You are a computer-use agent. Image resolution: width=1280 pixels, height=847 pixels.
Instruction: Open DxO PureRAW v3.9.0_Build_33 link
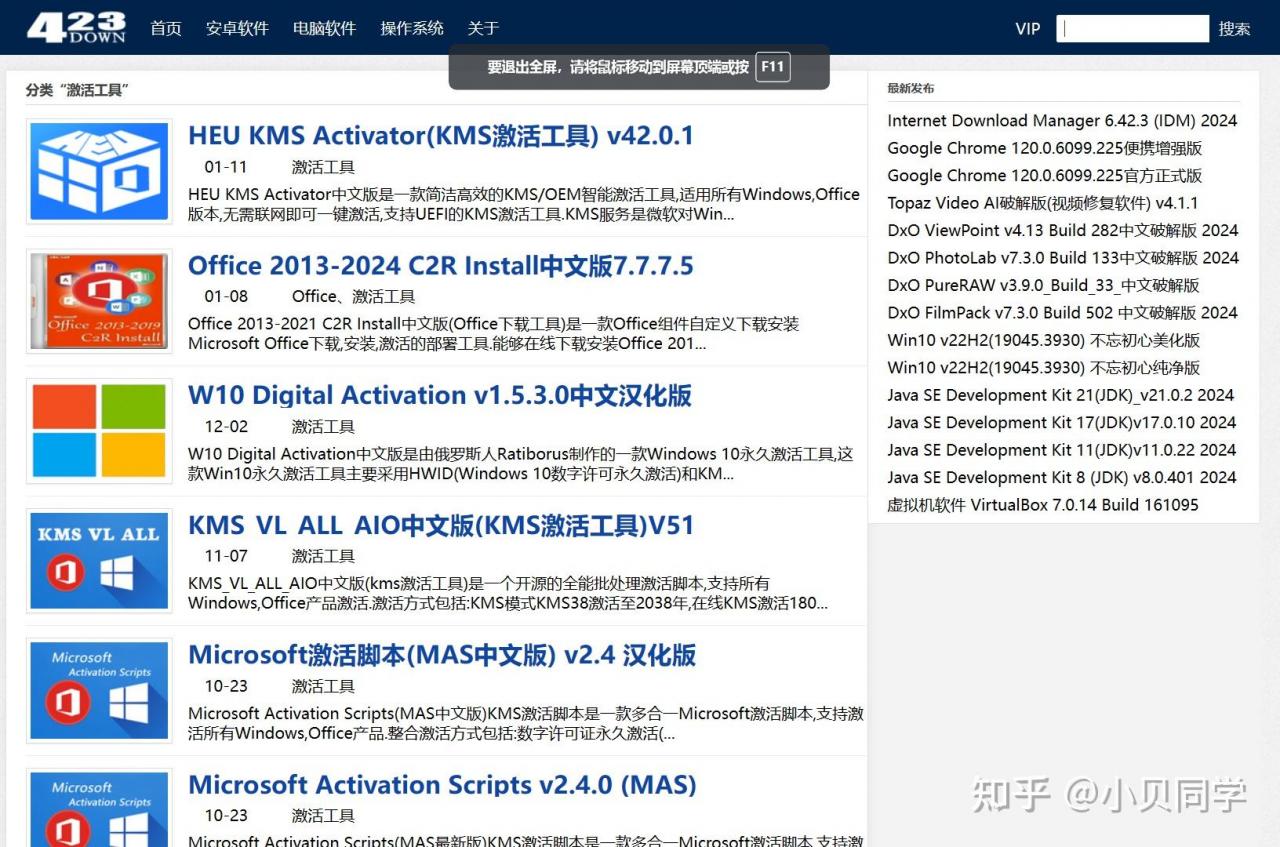(1043, 285)
